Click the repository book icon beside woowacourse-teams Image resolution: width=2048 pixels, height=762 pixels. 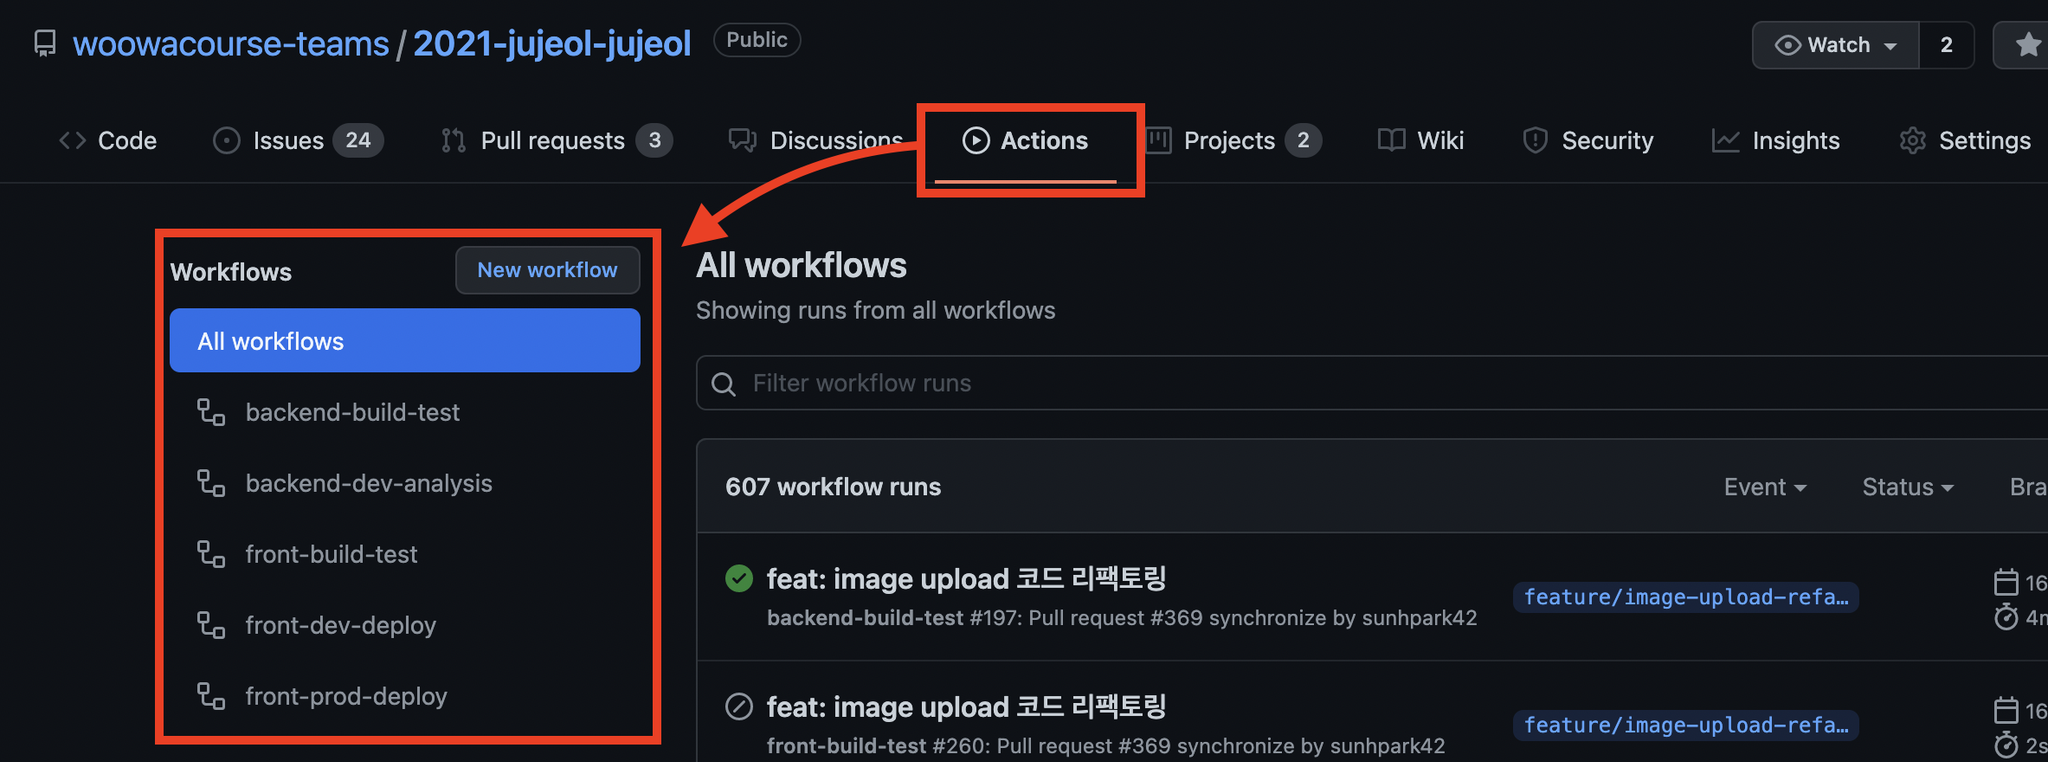point(45,44)
